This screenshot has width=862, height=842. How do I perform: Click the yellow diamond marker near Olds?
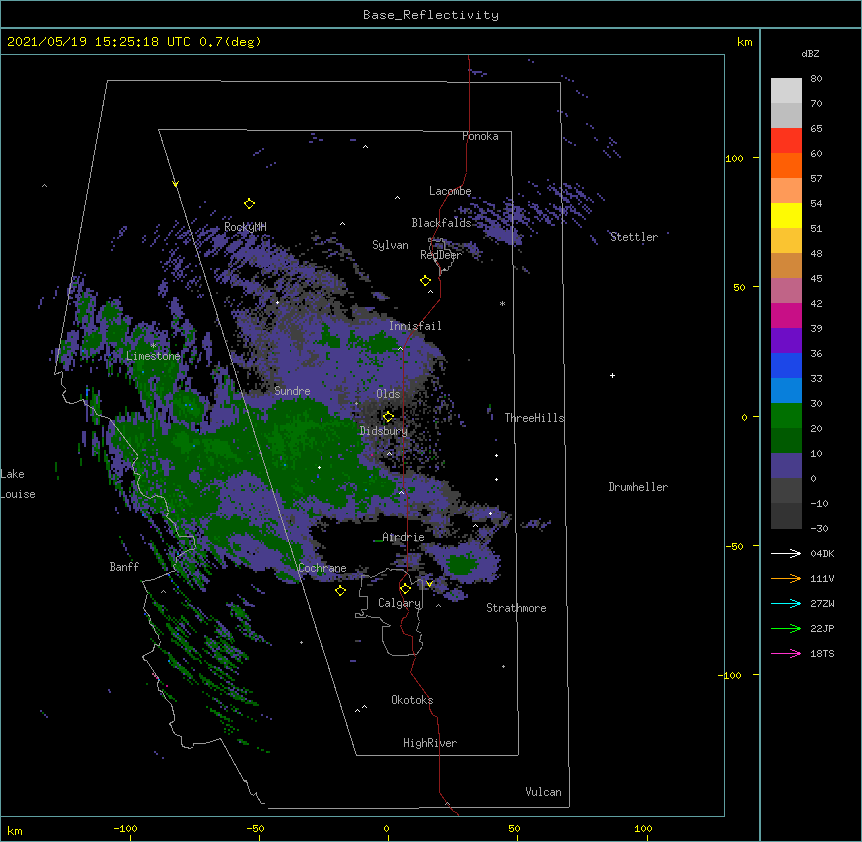[388, 416]
